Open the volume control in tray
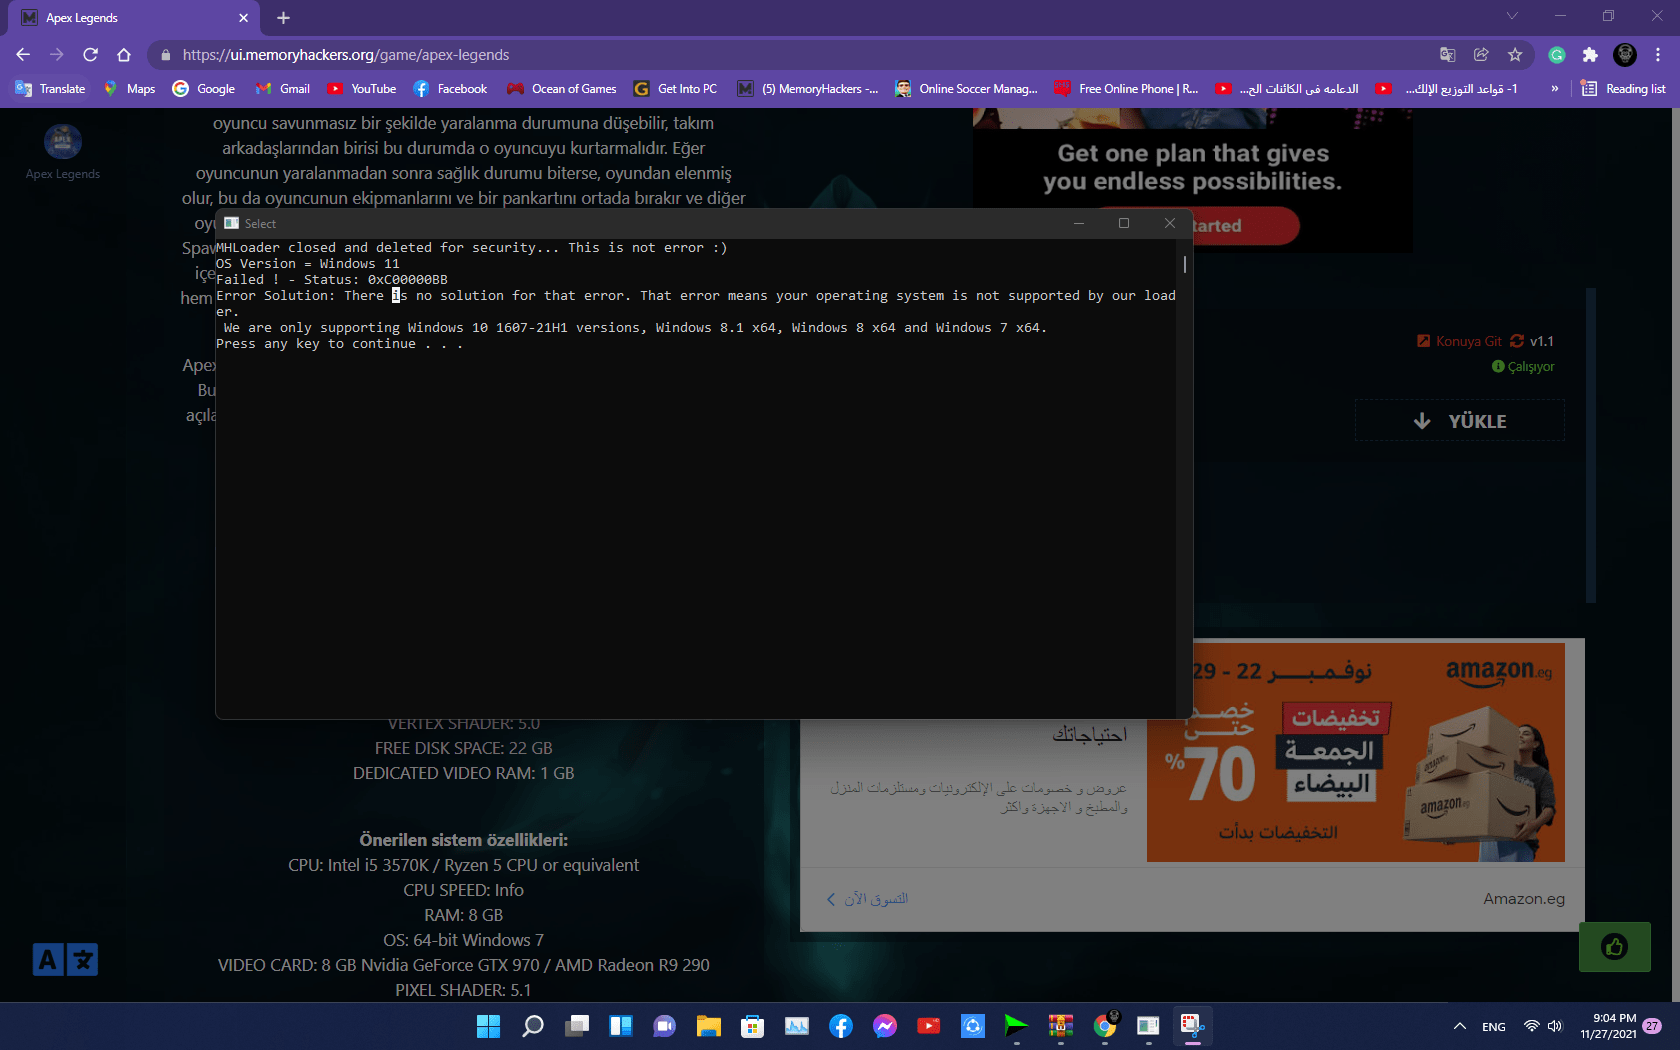The height and width of the screenshot is (1050, 1680). pos(1555,1026)
